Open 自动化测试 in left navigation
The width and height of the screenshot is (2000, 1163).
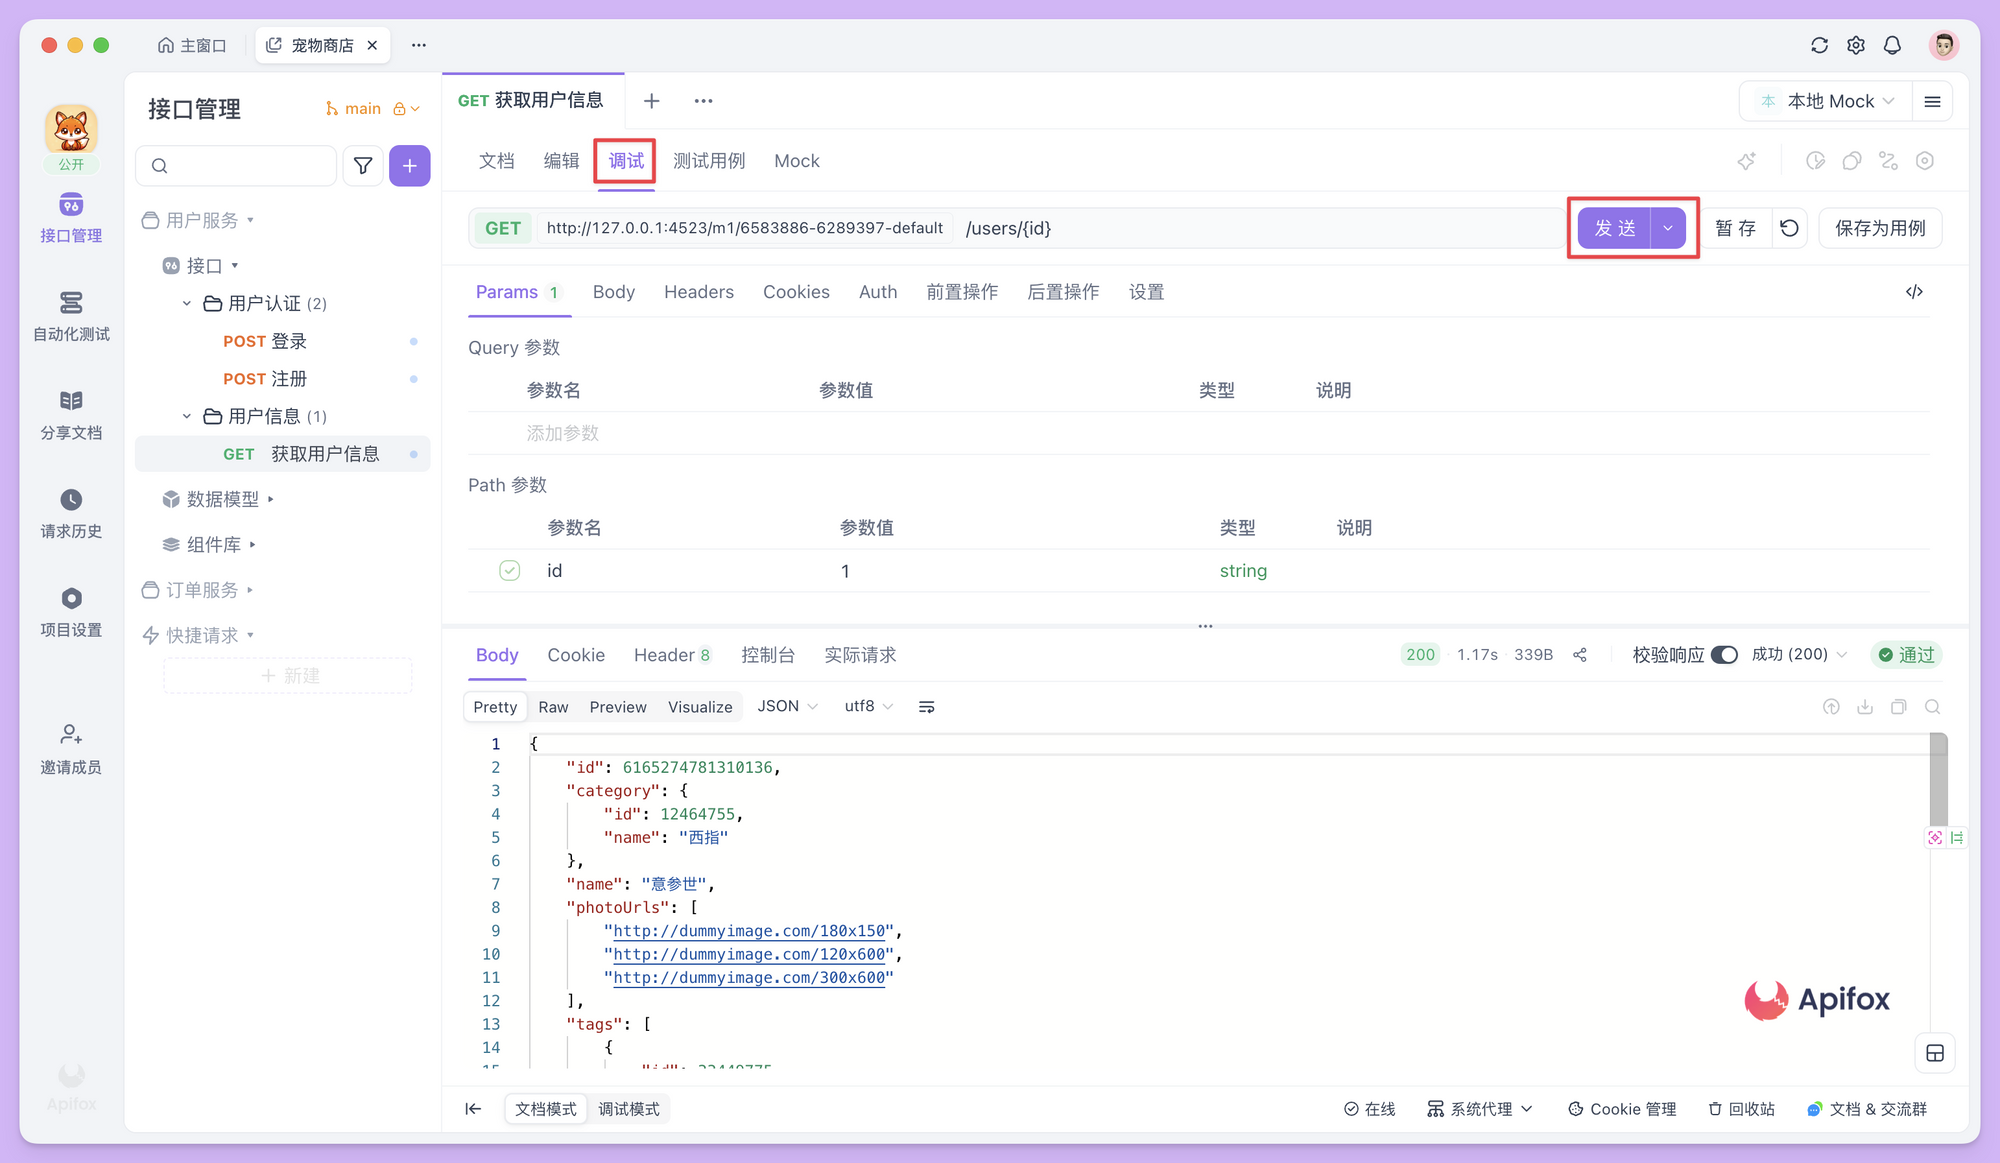(x=71, y=315)
